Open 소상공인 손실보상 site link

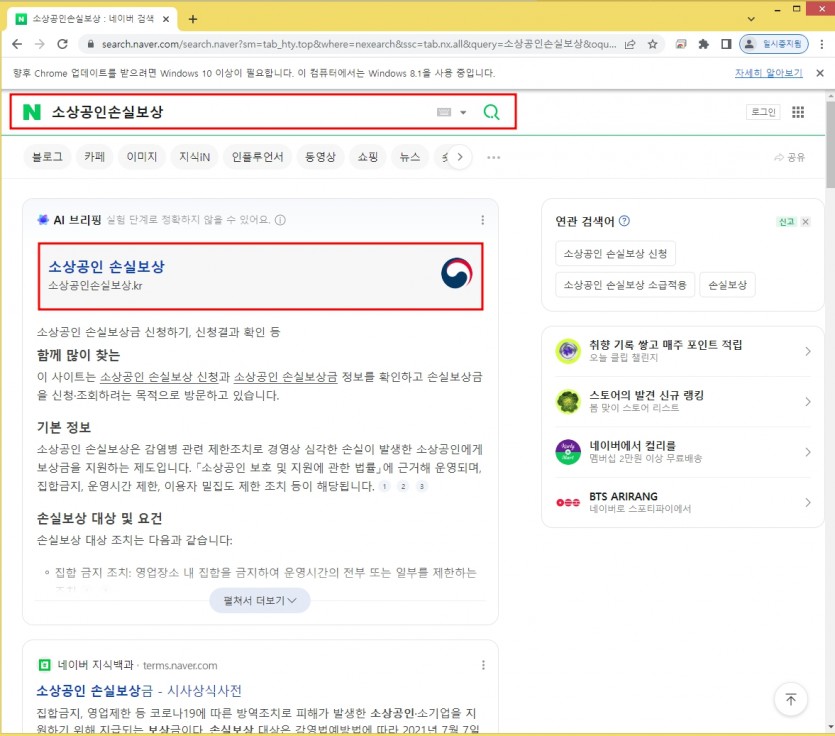[x=107, y=267]
